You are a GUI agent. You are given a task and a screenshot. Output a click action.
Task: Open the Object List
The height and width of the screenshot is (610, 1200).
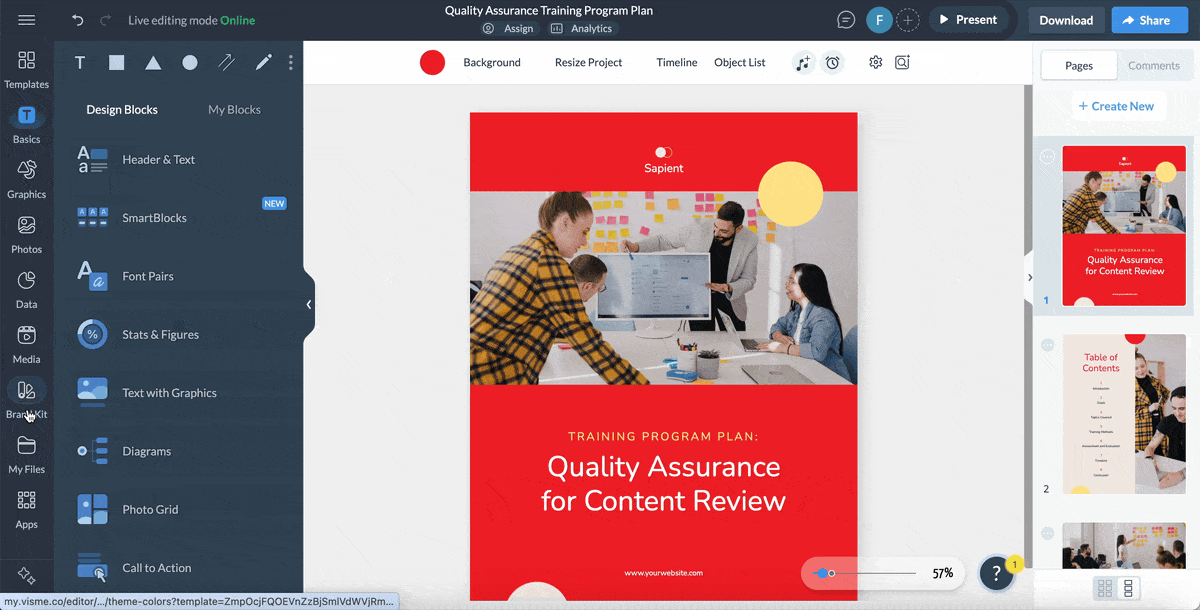pyautogui.click(x=740, y=62)
